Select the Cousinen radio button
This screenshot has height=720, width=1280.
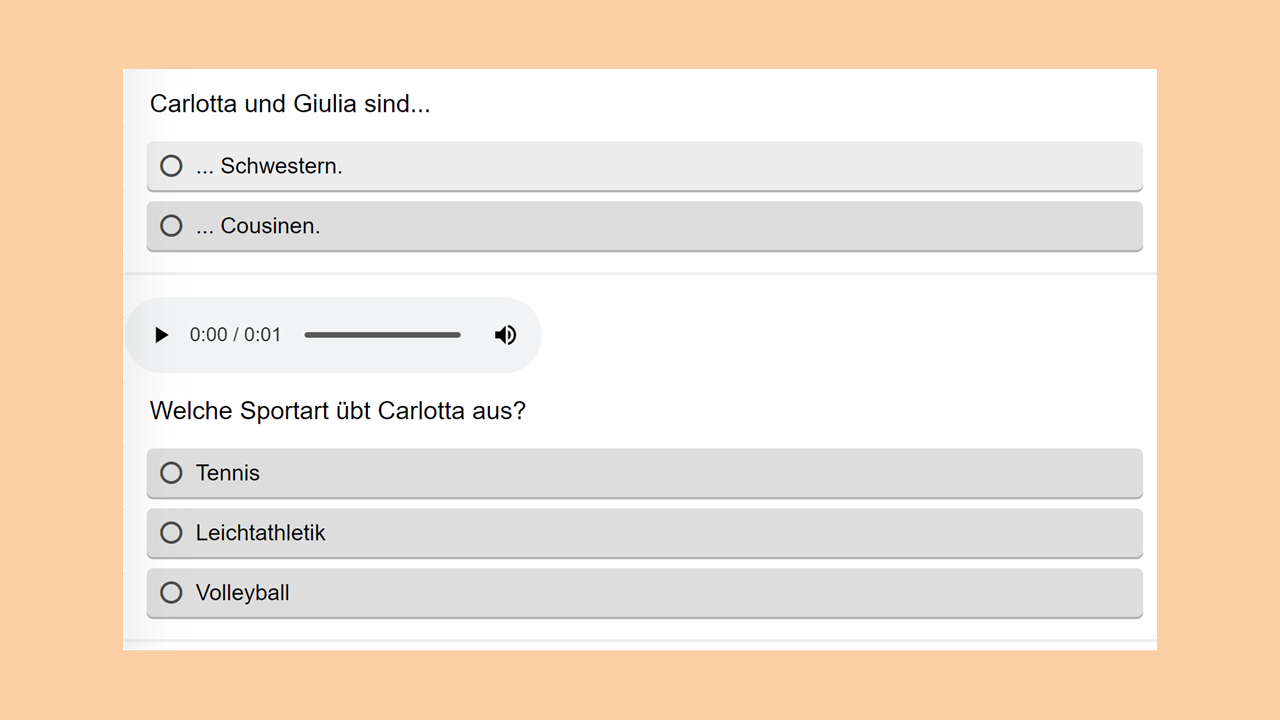click(x=171, y=226)
